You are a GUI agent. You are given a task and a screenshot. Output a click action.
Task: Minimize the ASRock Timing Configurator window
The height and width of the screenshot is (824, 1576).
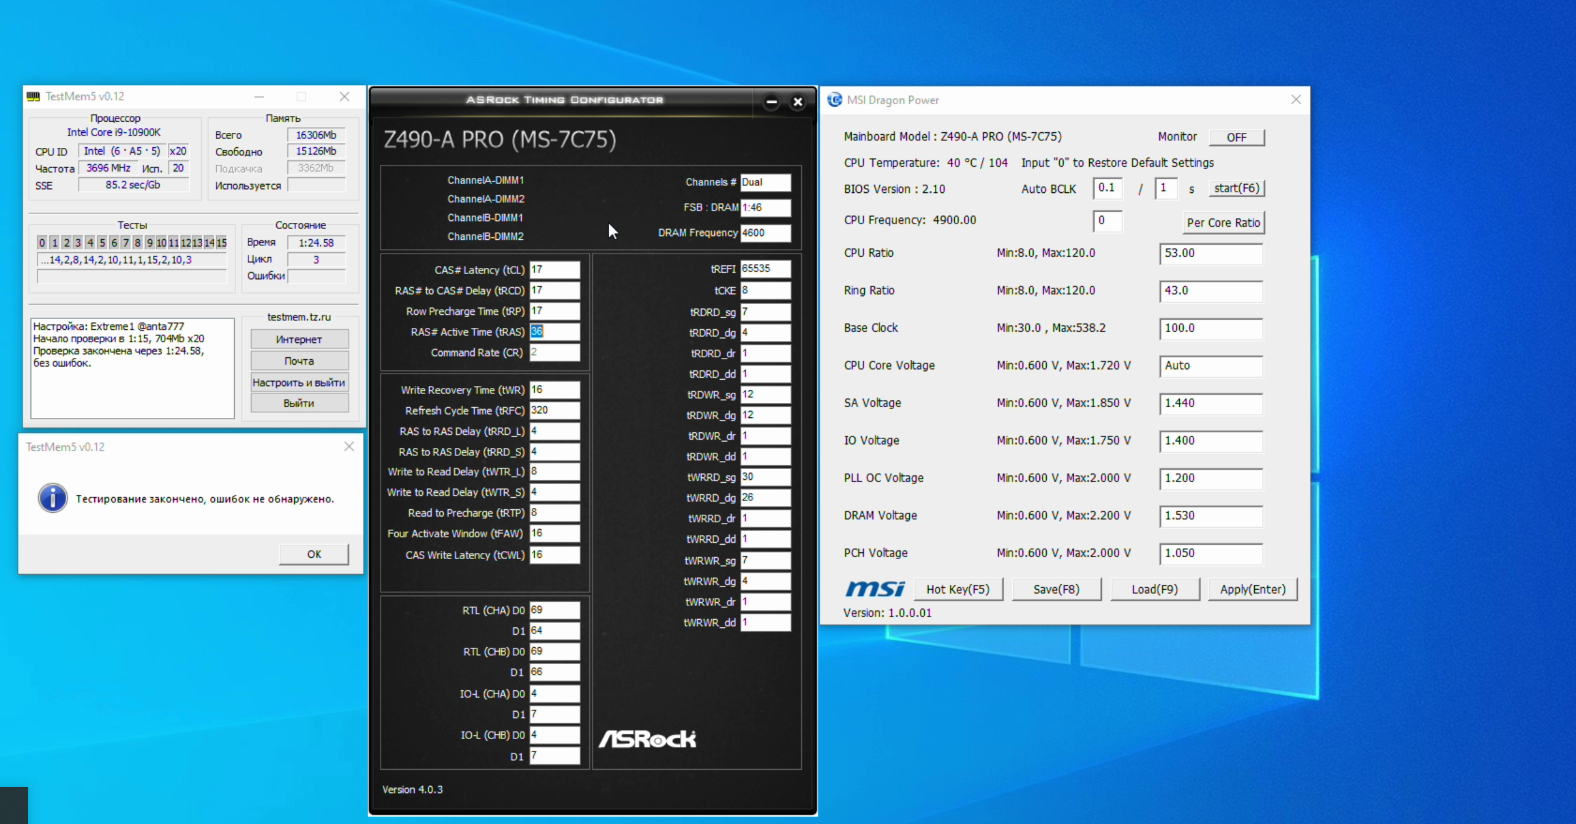point(771,101)
